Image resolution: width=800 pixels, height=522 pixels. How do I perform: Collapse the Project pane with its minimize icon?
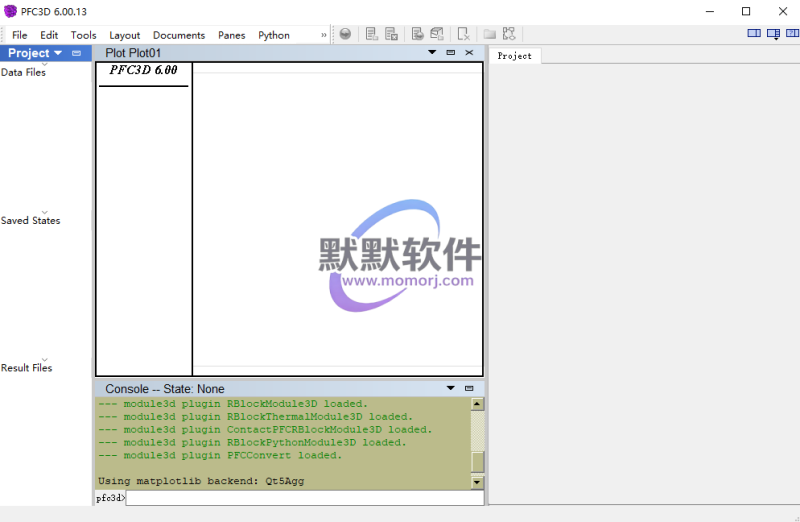click(77, 53)
